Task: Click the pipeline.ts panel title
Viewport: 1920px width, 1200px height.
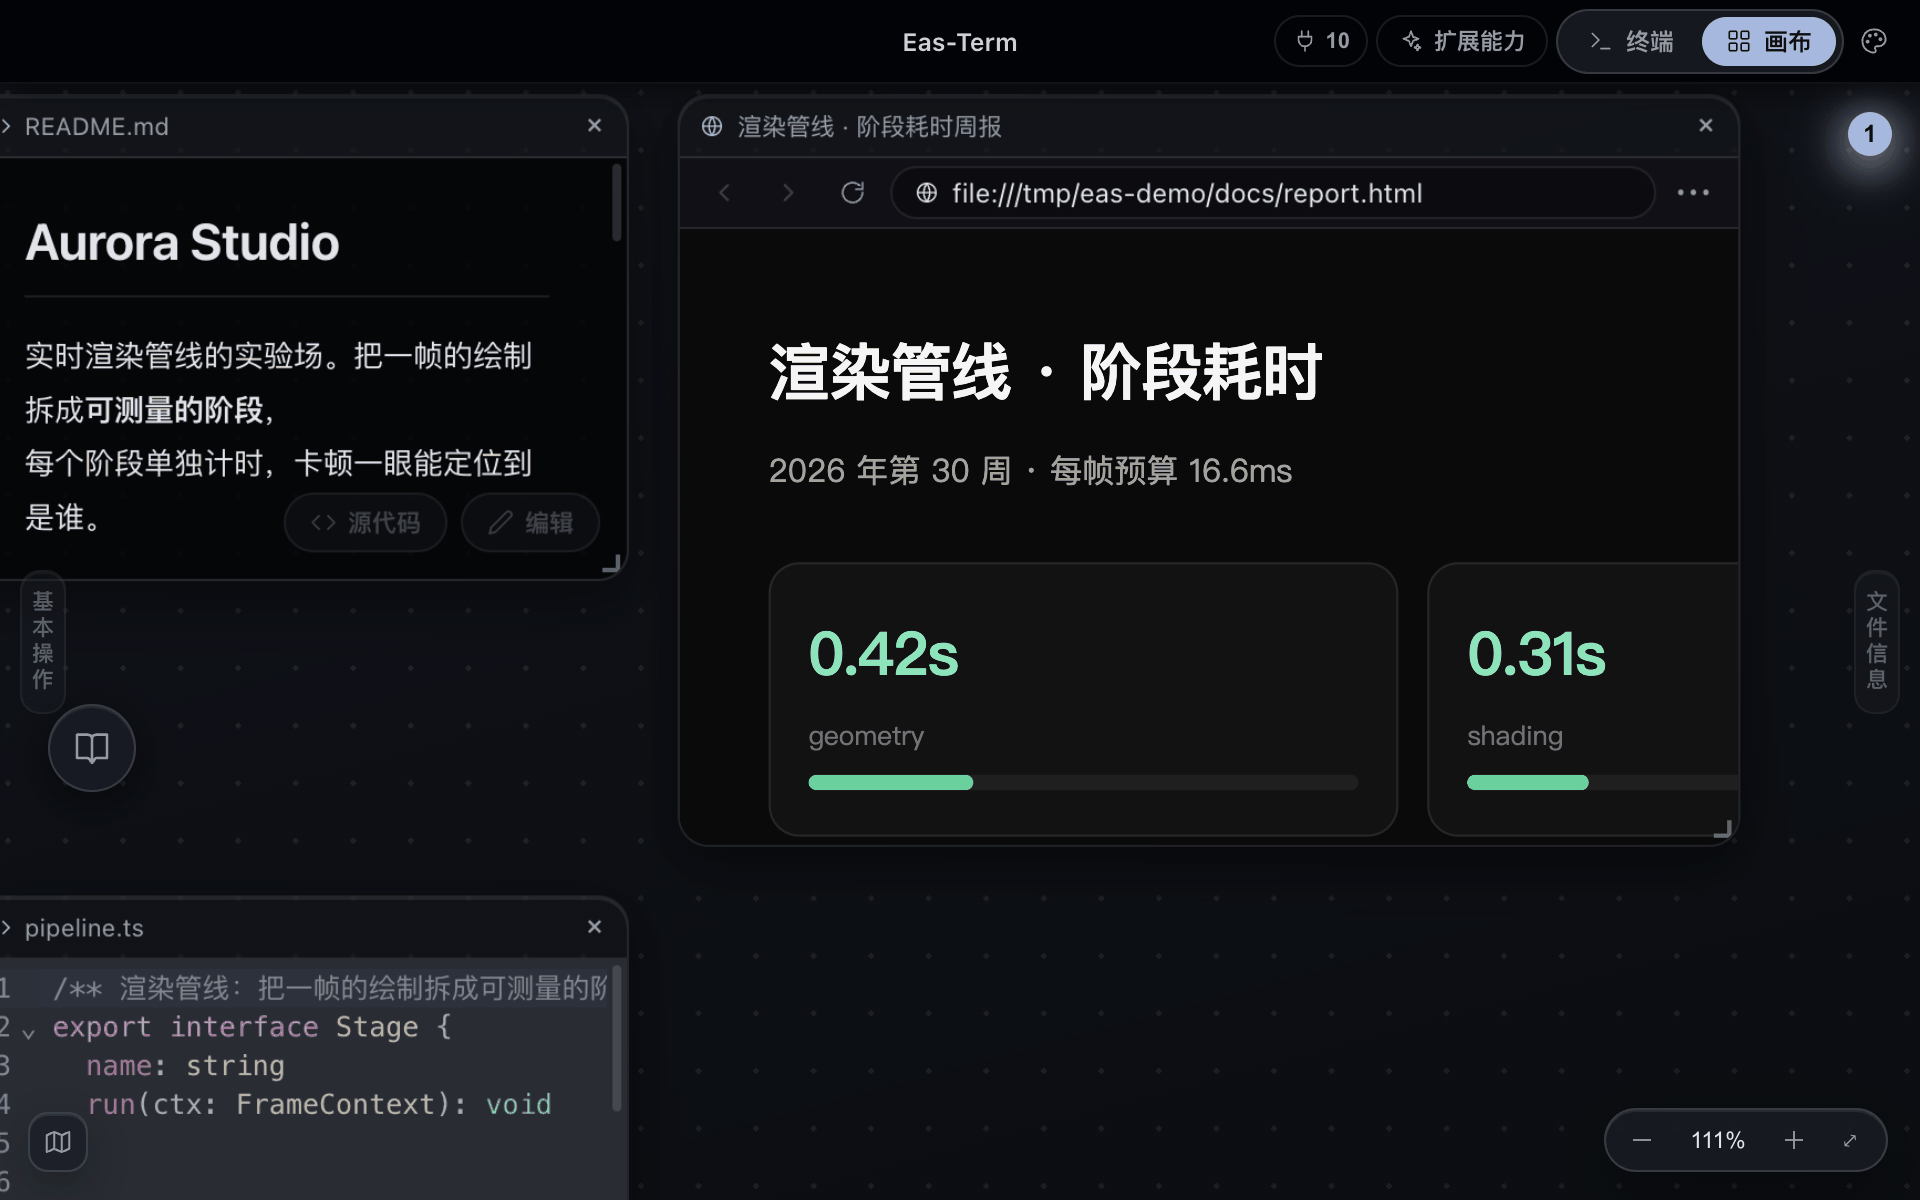Action: coord(84,928)
